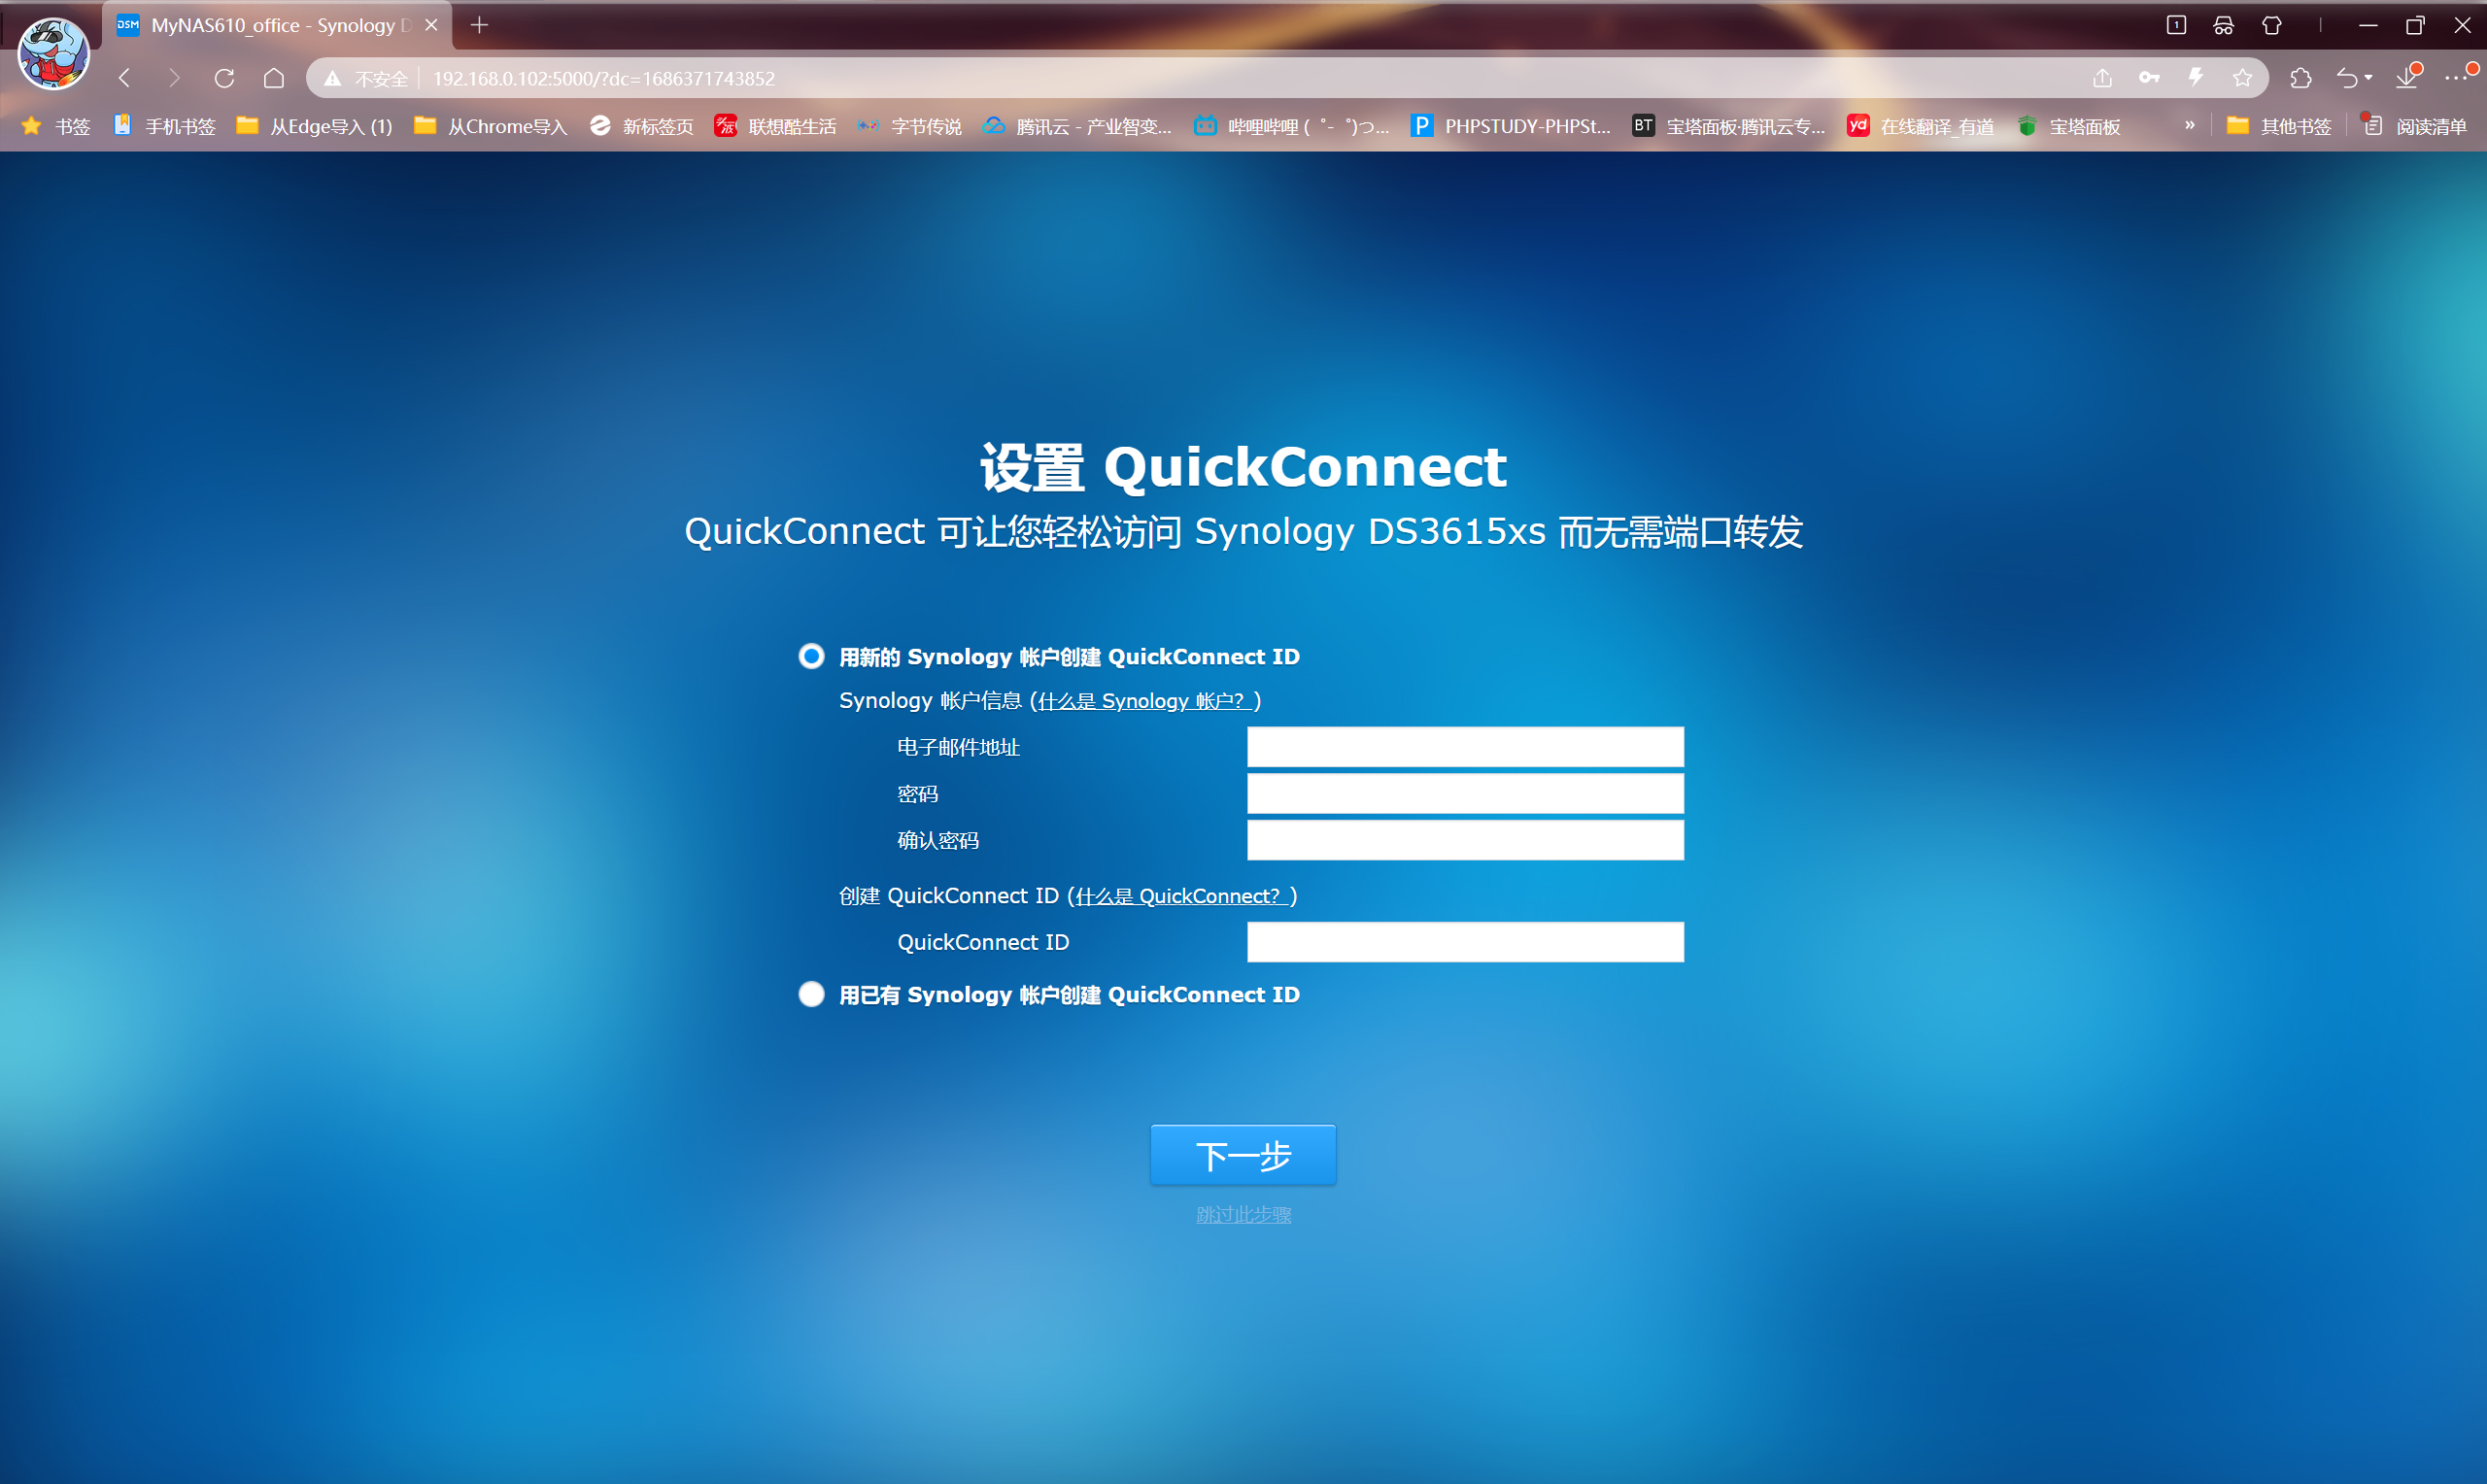2487x1484 pixels.
Task: Open 从Chrome导入 bookmark folder
Action: click(x=490, y=126)
